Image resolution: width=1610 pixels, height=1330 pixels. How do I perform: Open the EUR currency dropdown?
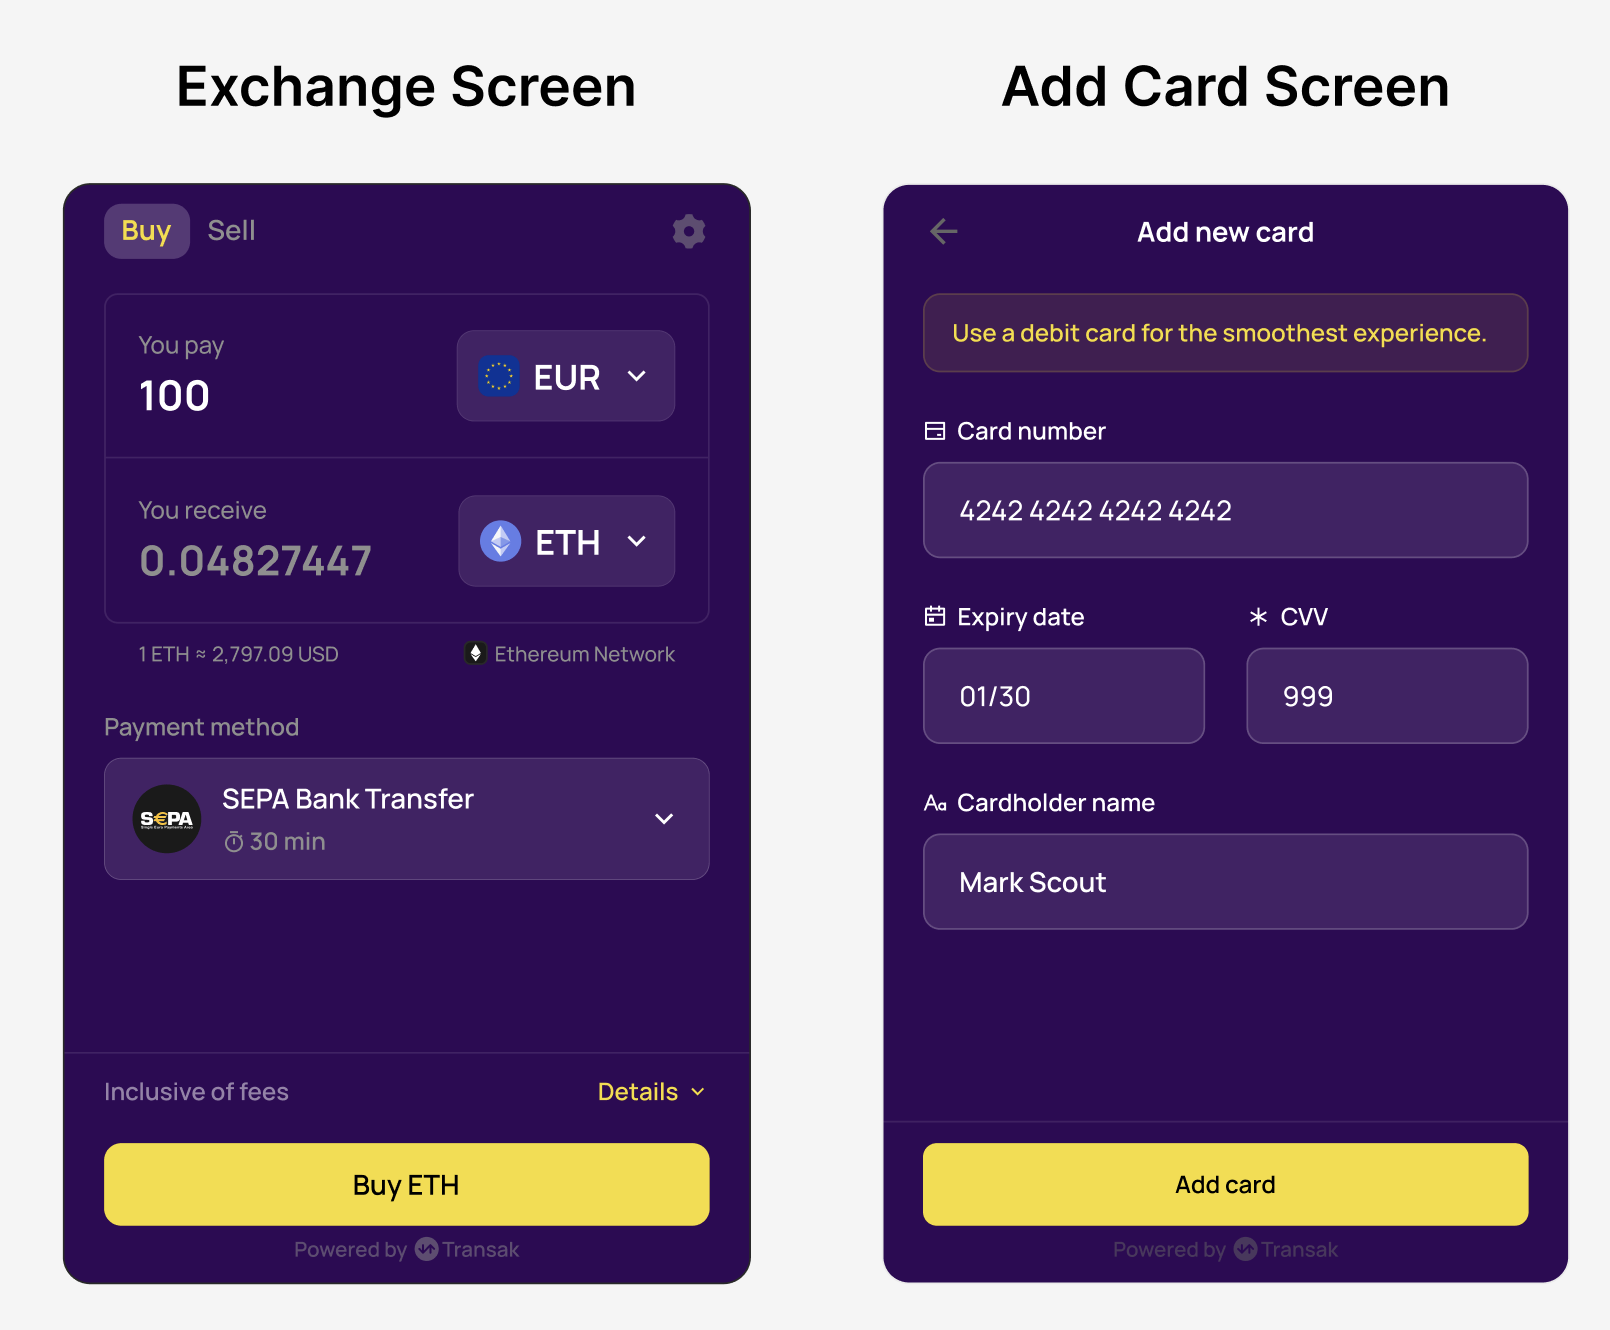pyautogui.click(x=566, y=376)
